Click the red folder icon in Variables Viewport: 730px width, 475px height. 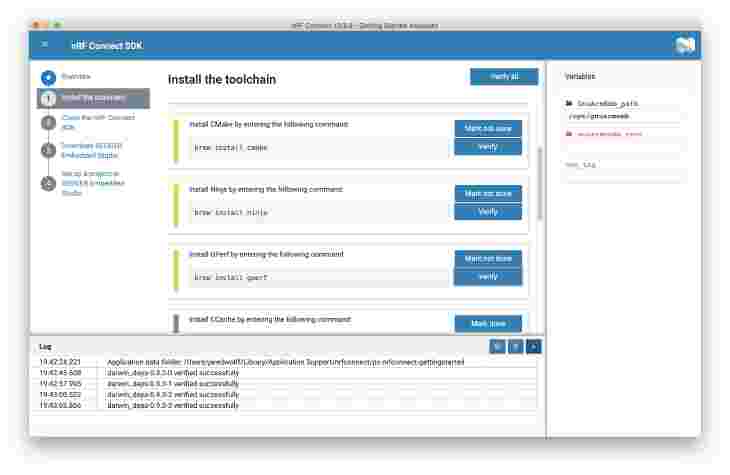pos(569,134)
